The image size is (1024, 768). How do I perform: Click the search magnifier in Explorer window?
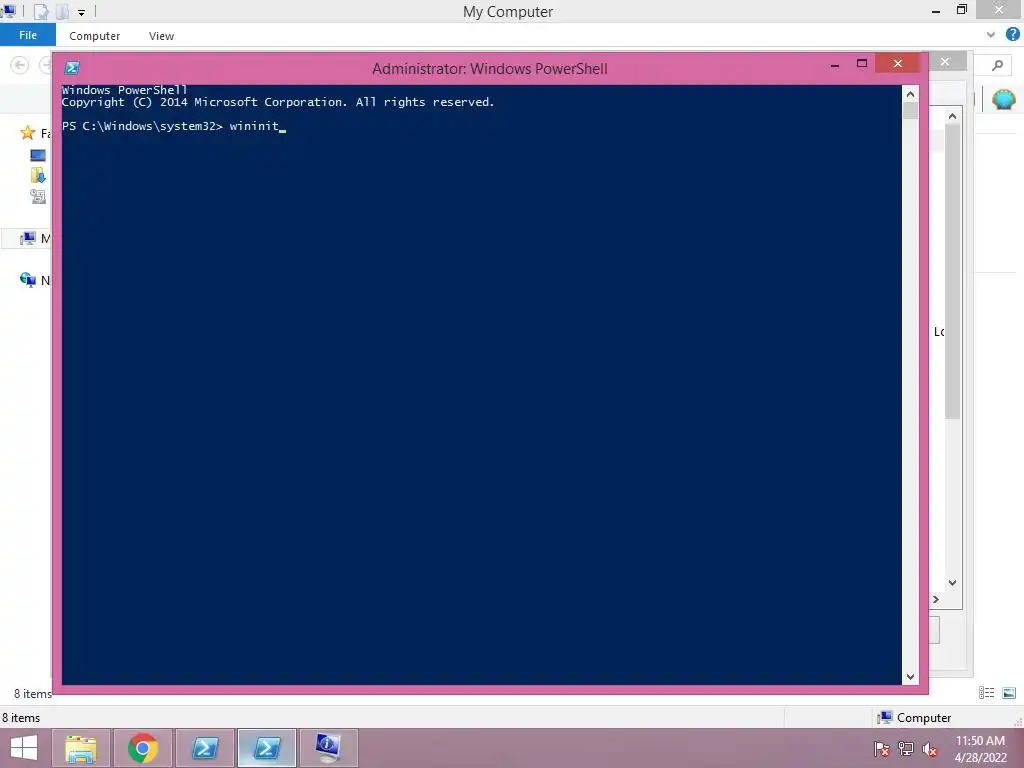tap(997, 65)
